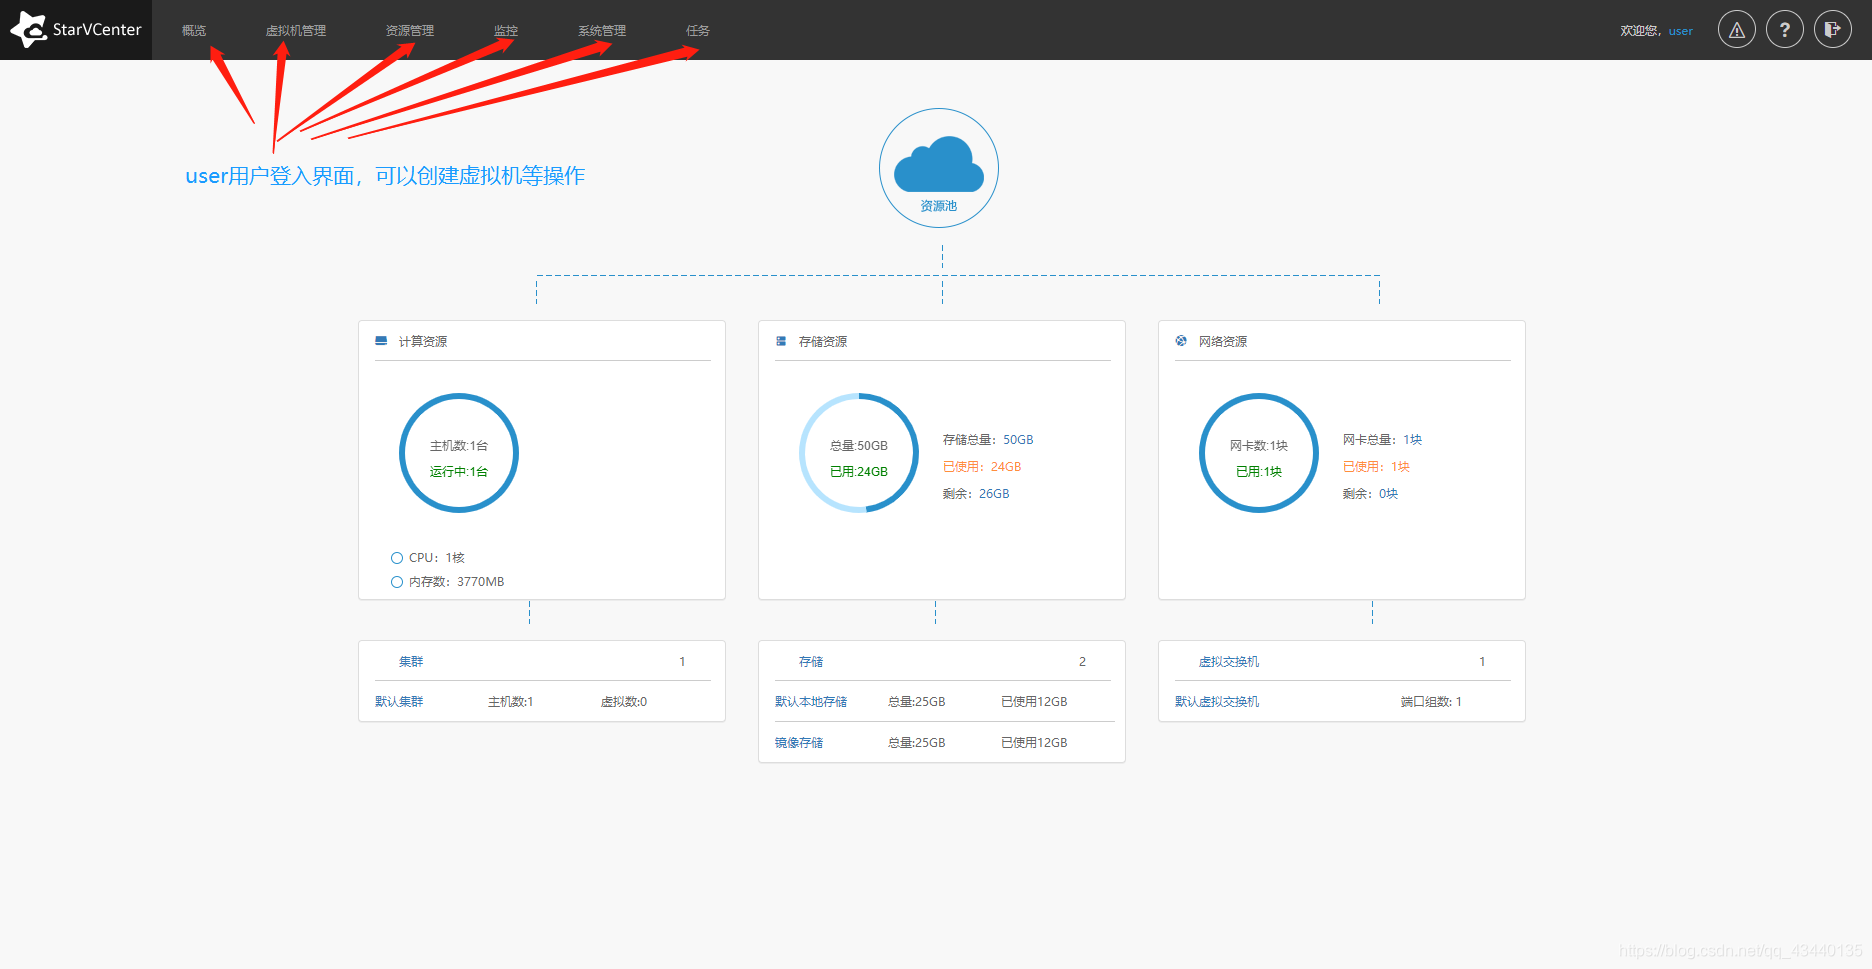The width and height of the screenshot is (1872, 969).
Task: Open the 存储 link
Action: [x=811, y=662]
